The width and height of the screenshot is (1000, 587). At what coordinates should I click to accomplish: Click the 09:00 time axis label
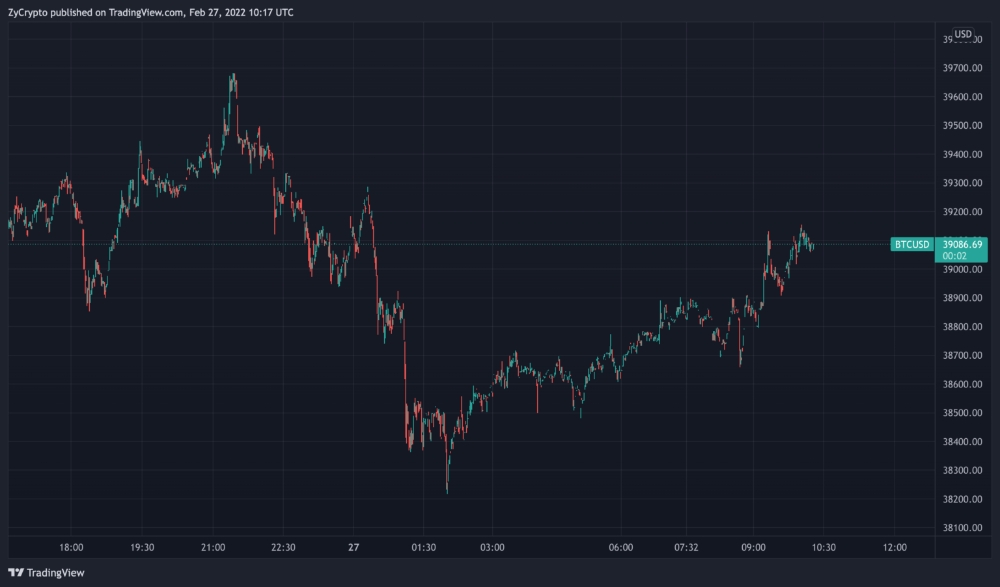click(753, 547)
